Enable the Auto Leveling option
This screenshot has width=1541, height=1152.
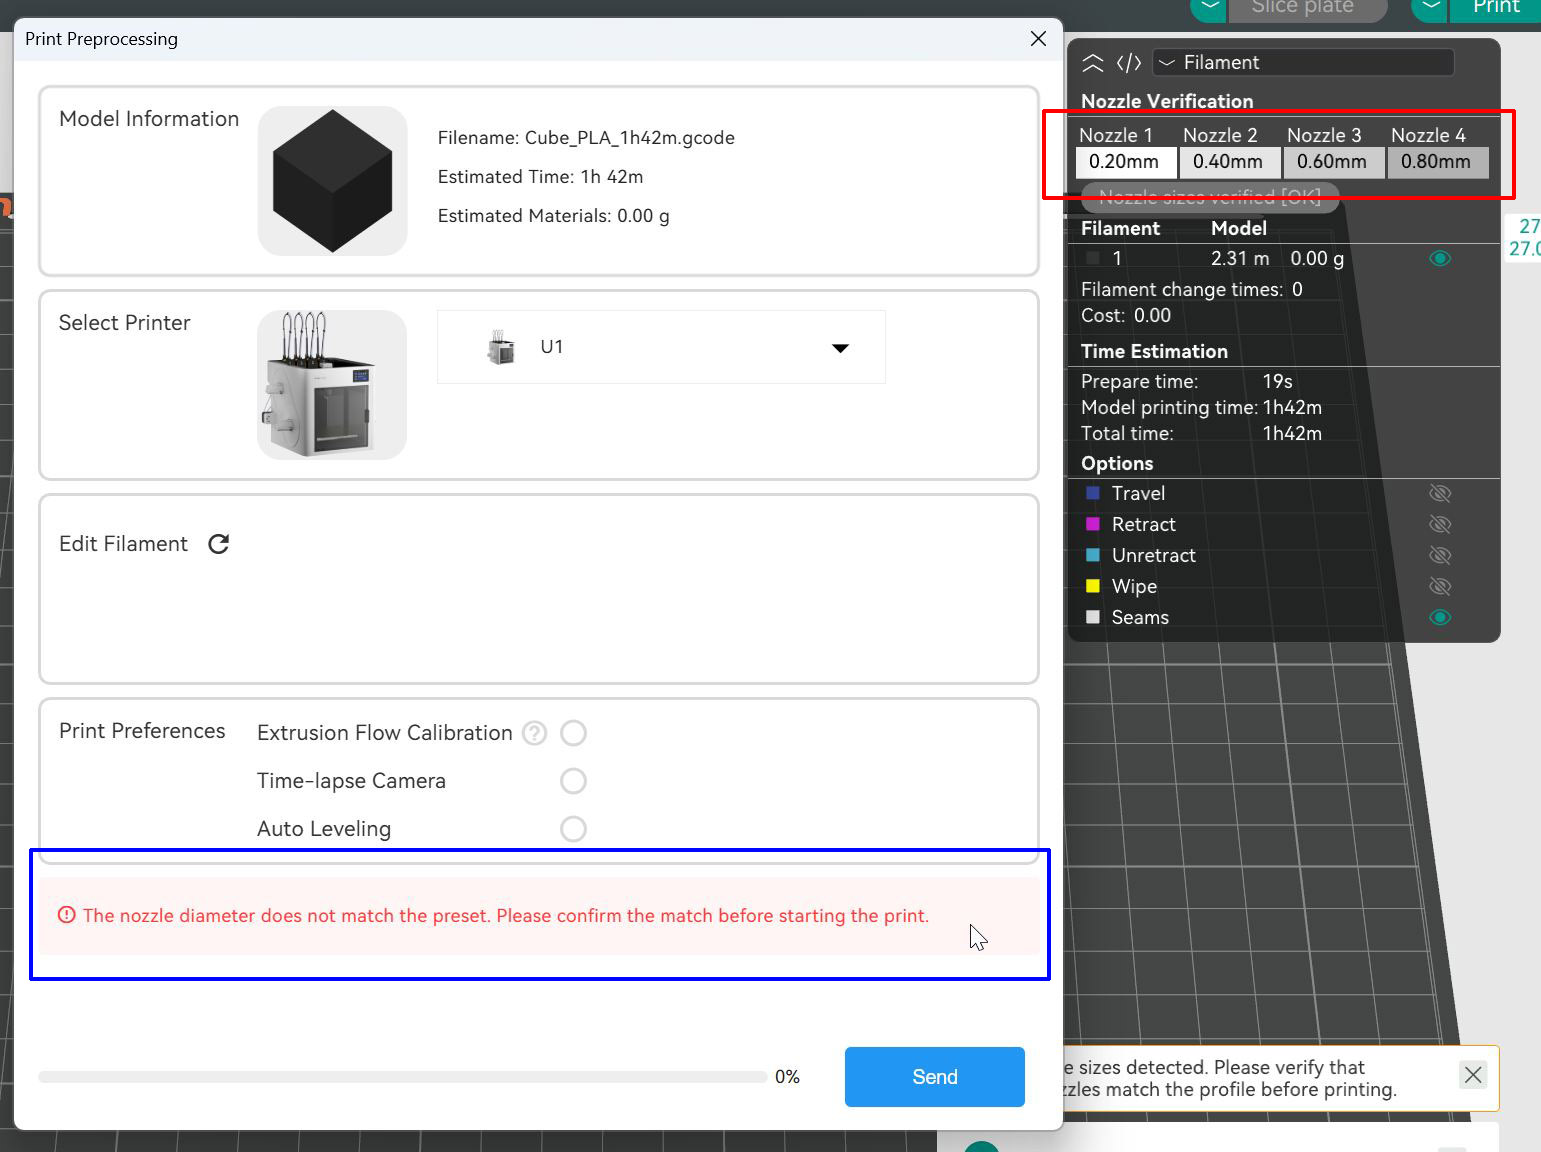(573, 829)
